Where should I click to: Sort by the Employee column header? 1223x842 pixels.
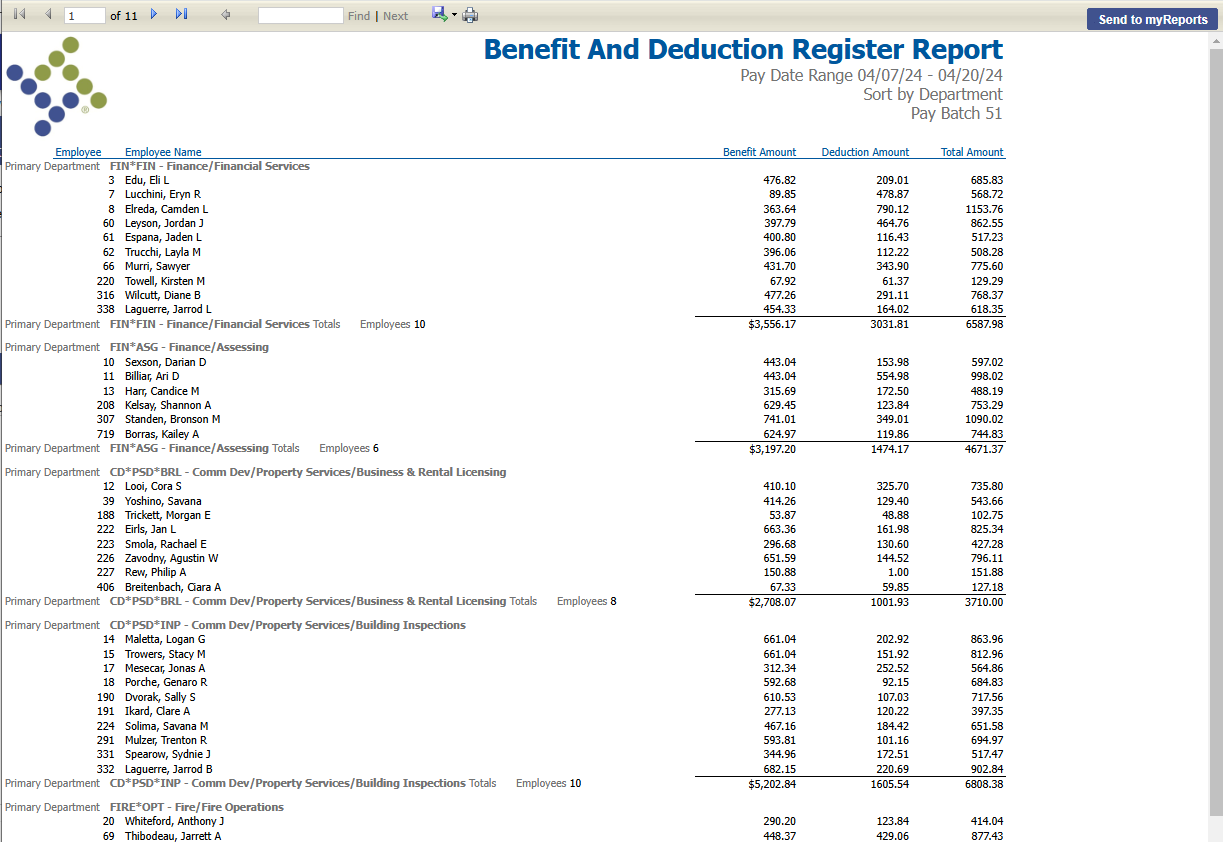click(78, 152)
